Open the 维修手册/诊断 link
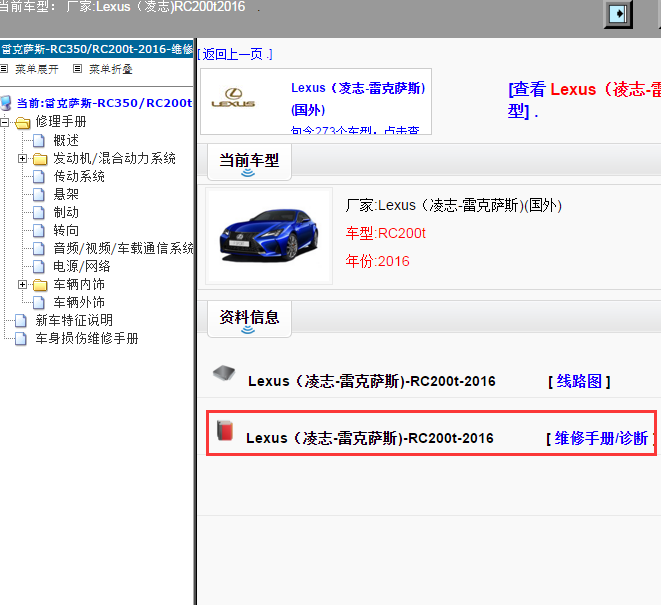Image resolution: width=661 pixels, height=605 pixels. pyautogui.click(x=601, y=438)
